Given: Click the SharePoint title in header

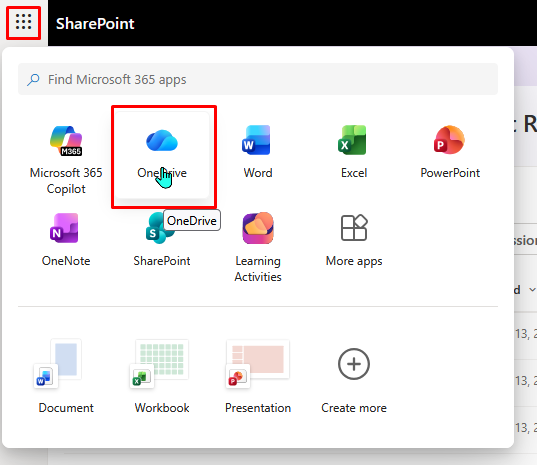Looking at the screenshot, I should click(x=95, y=24).
